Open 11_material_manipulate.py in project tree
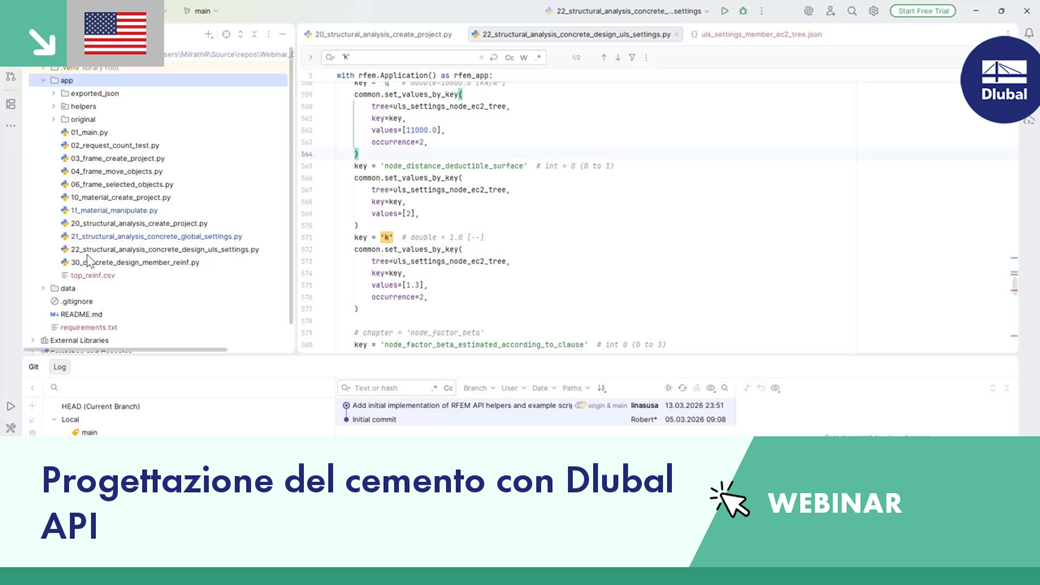The image size is (1040, 585). (114, 210)
